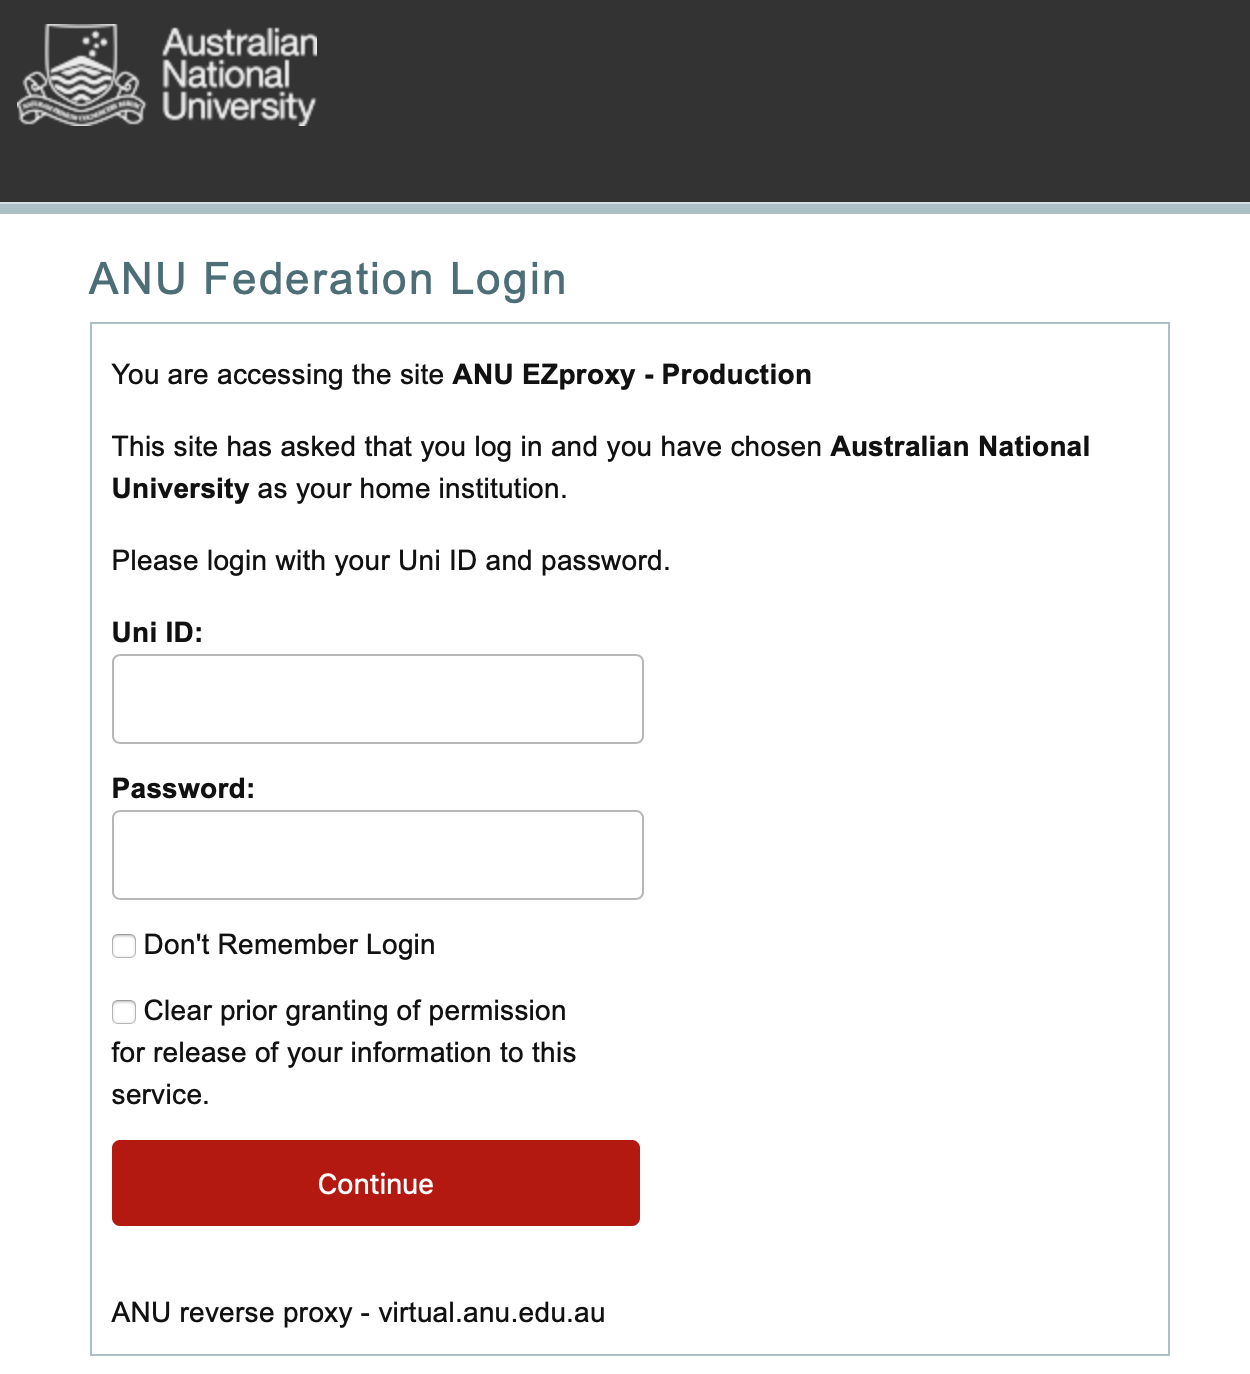Click the "Uni ID:" field label
Screen dimensions: 1250x1374
[x=157, y=632]
